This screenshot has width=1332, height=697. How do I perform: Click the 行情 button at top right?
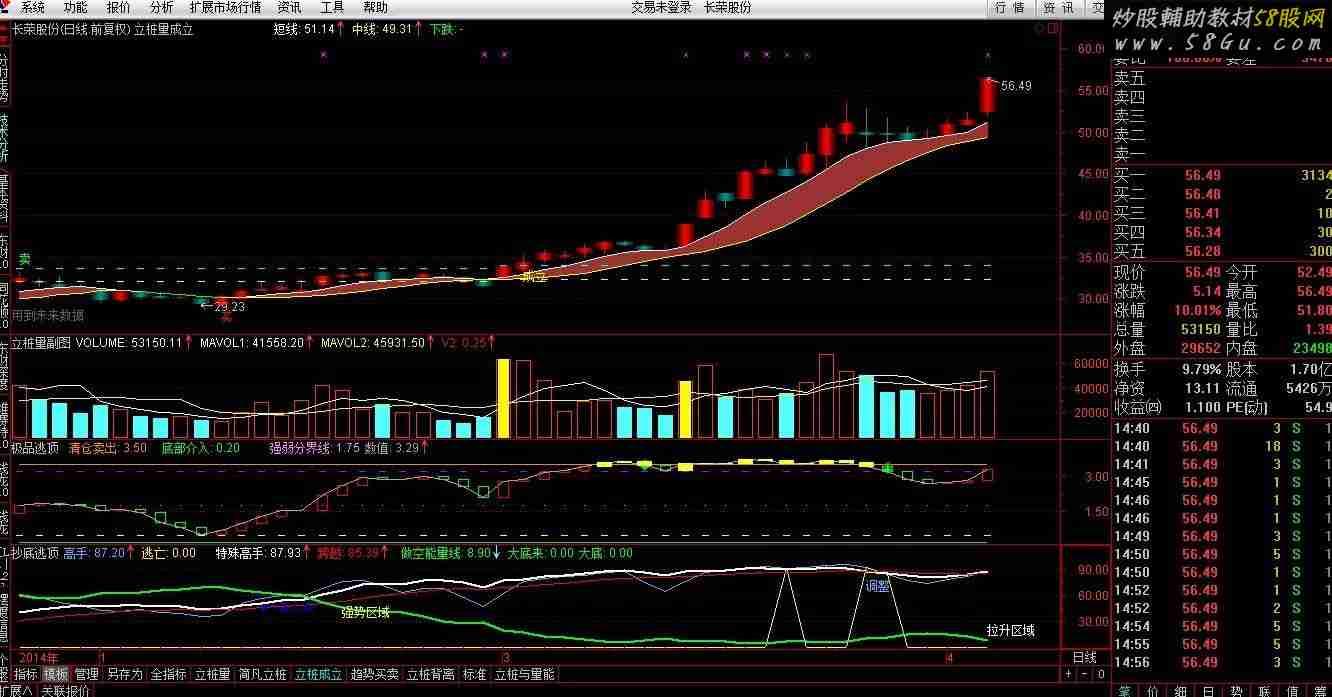click(x=1011, y=8)
